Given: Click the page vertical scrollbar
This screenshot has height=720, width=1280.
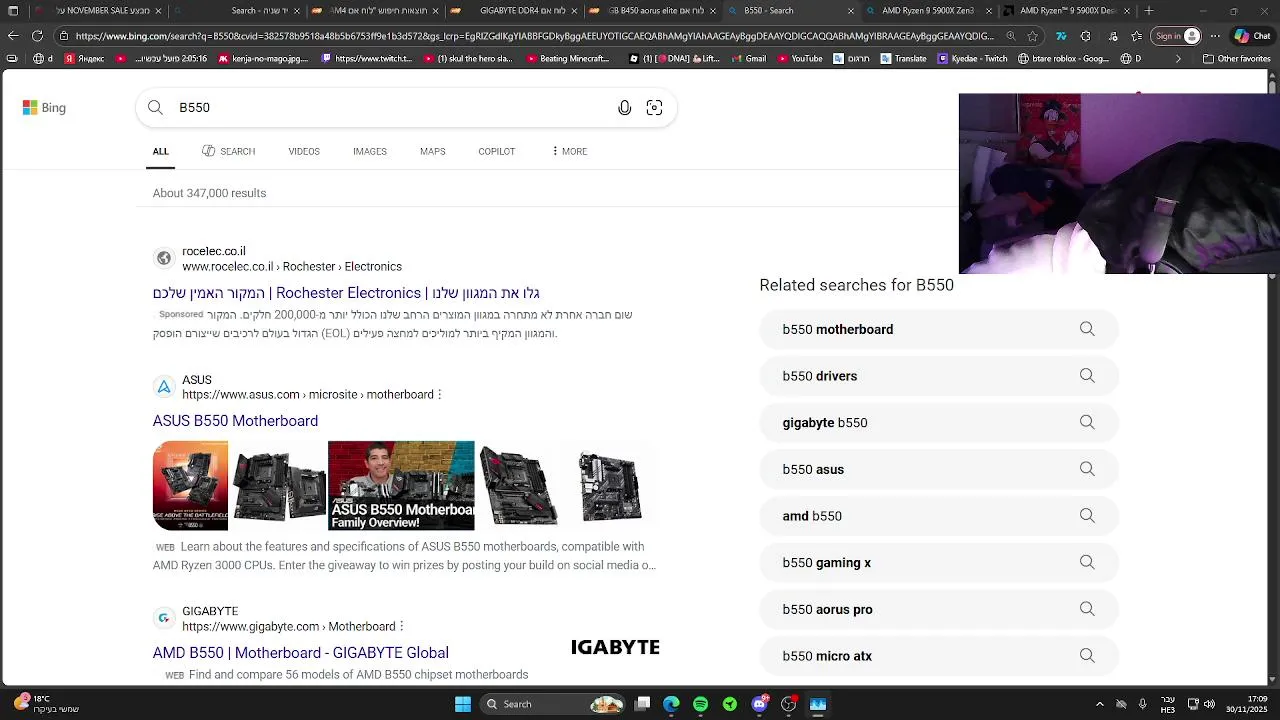Looking at the screenshot, I should pyautogui.click(x=1273, y=378).
